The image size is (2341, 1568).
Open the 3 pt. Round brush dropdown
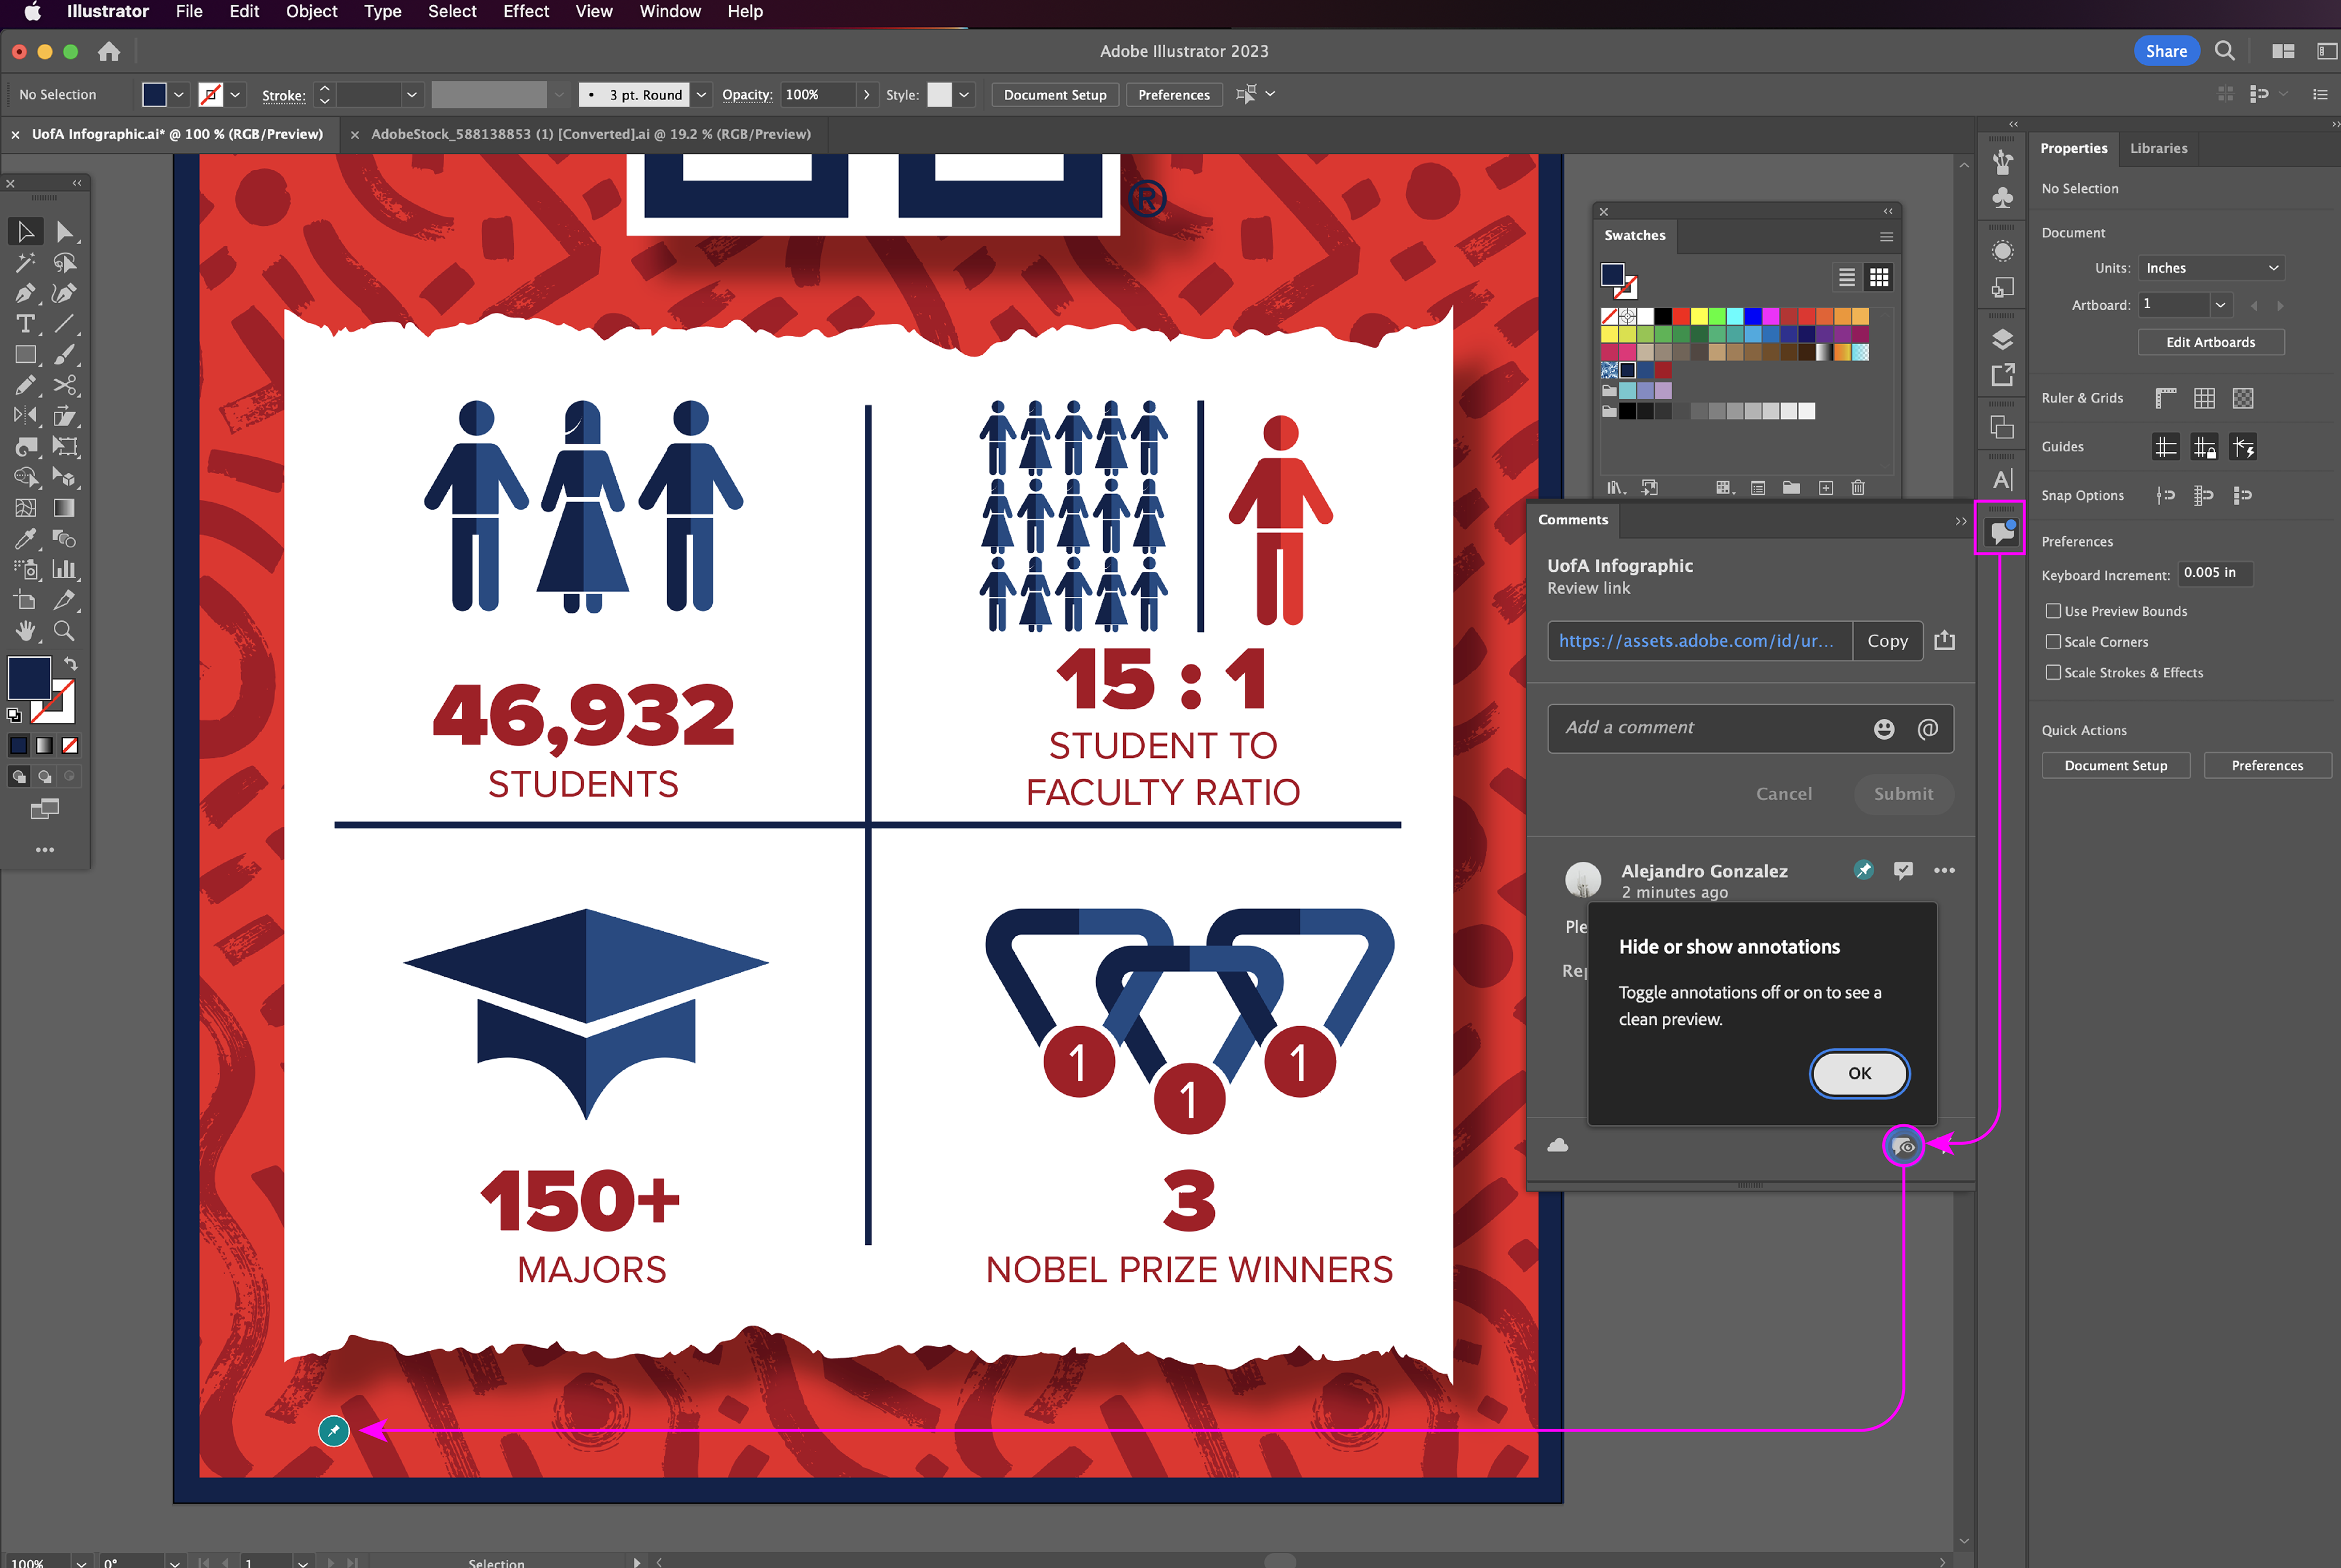click(x=701, y=95)
